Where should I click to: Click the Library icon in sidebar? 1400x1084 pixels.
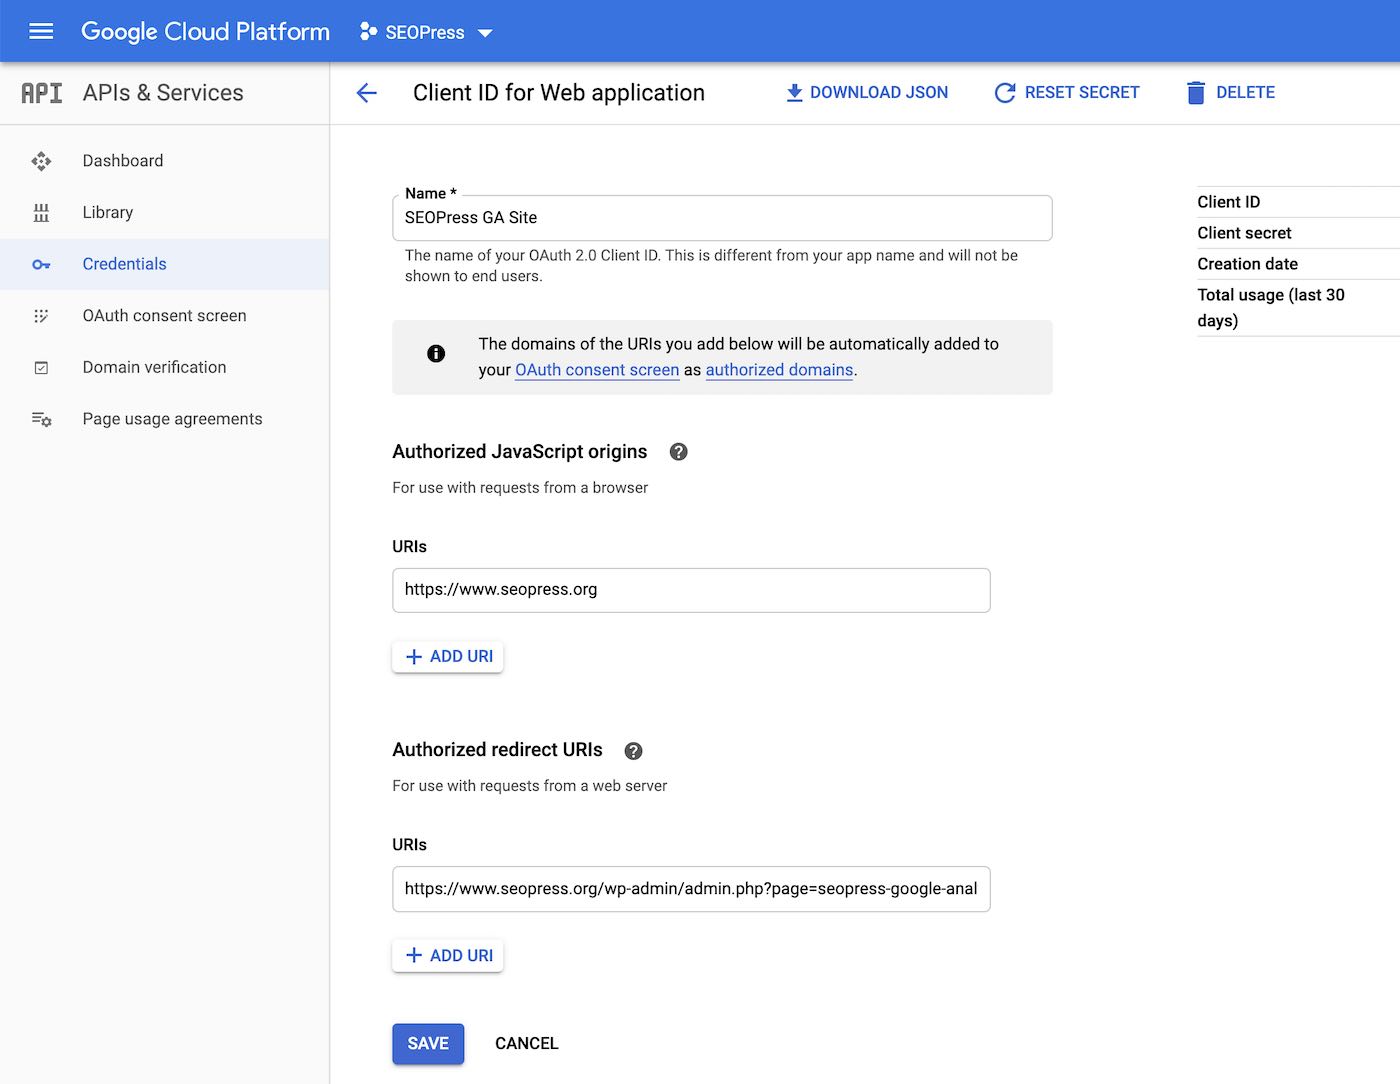coord(41,213)
